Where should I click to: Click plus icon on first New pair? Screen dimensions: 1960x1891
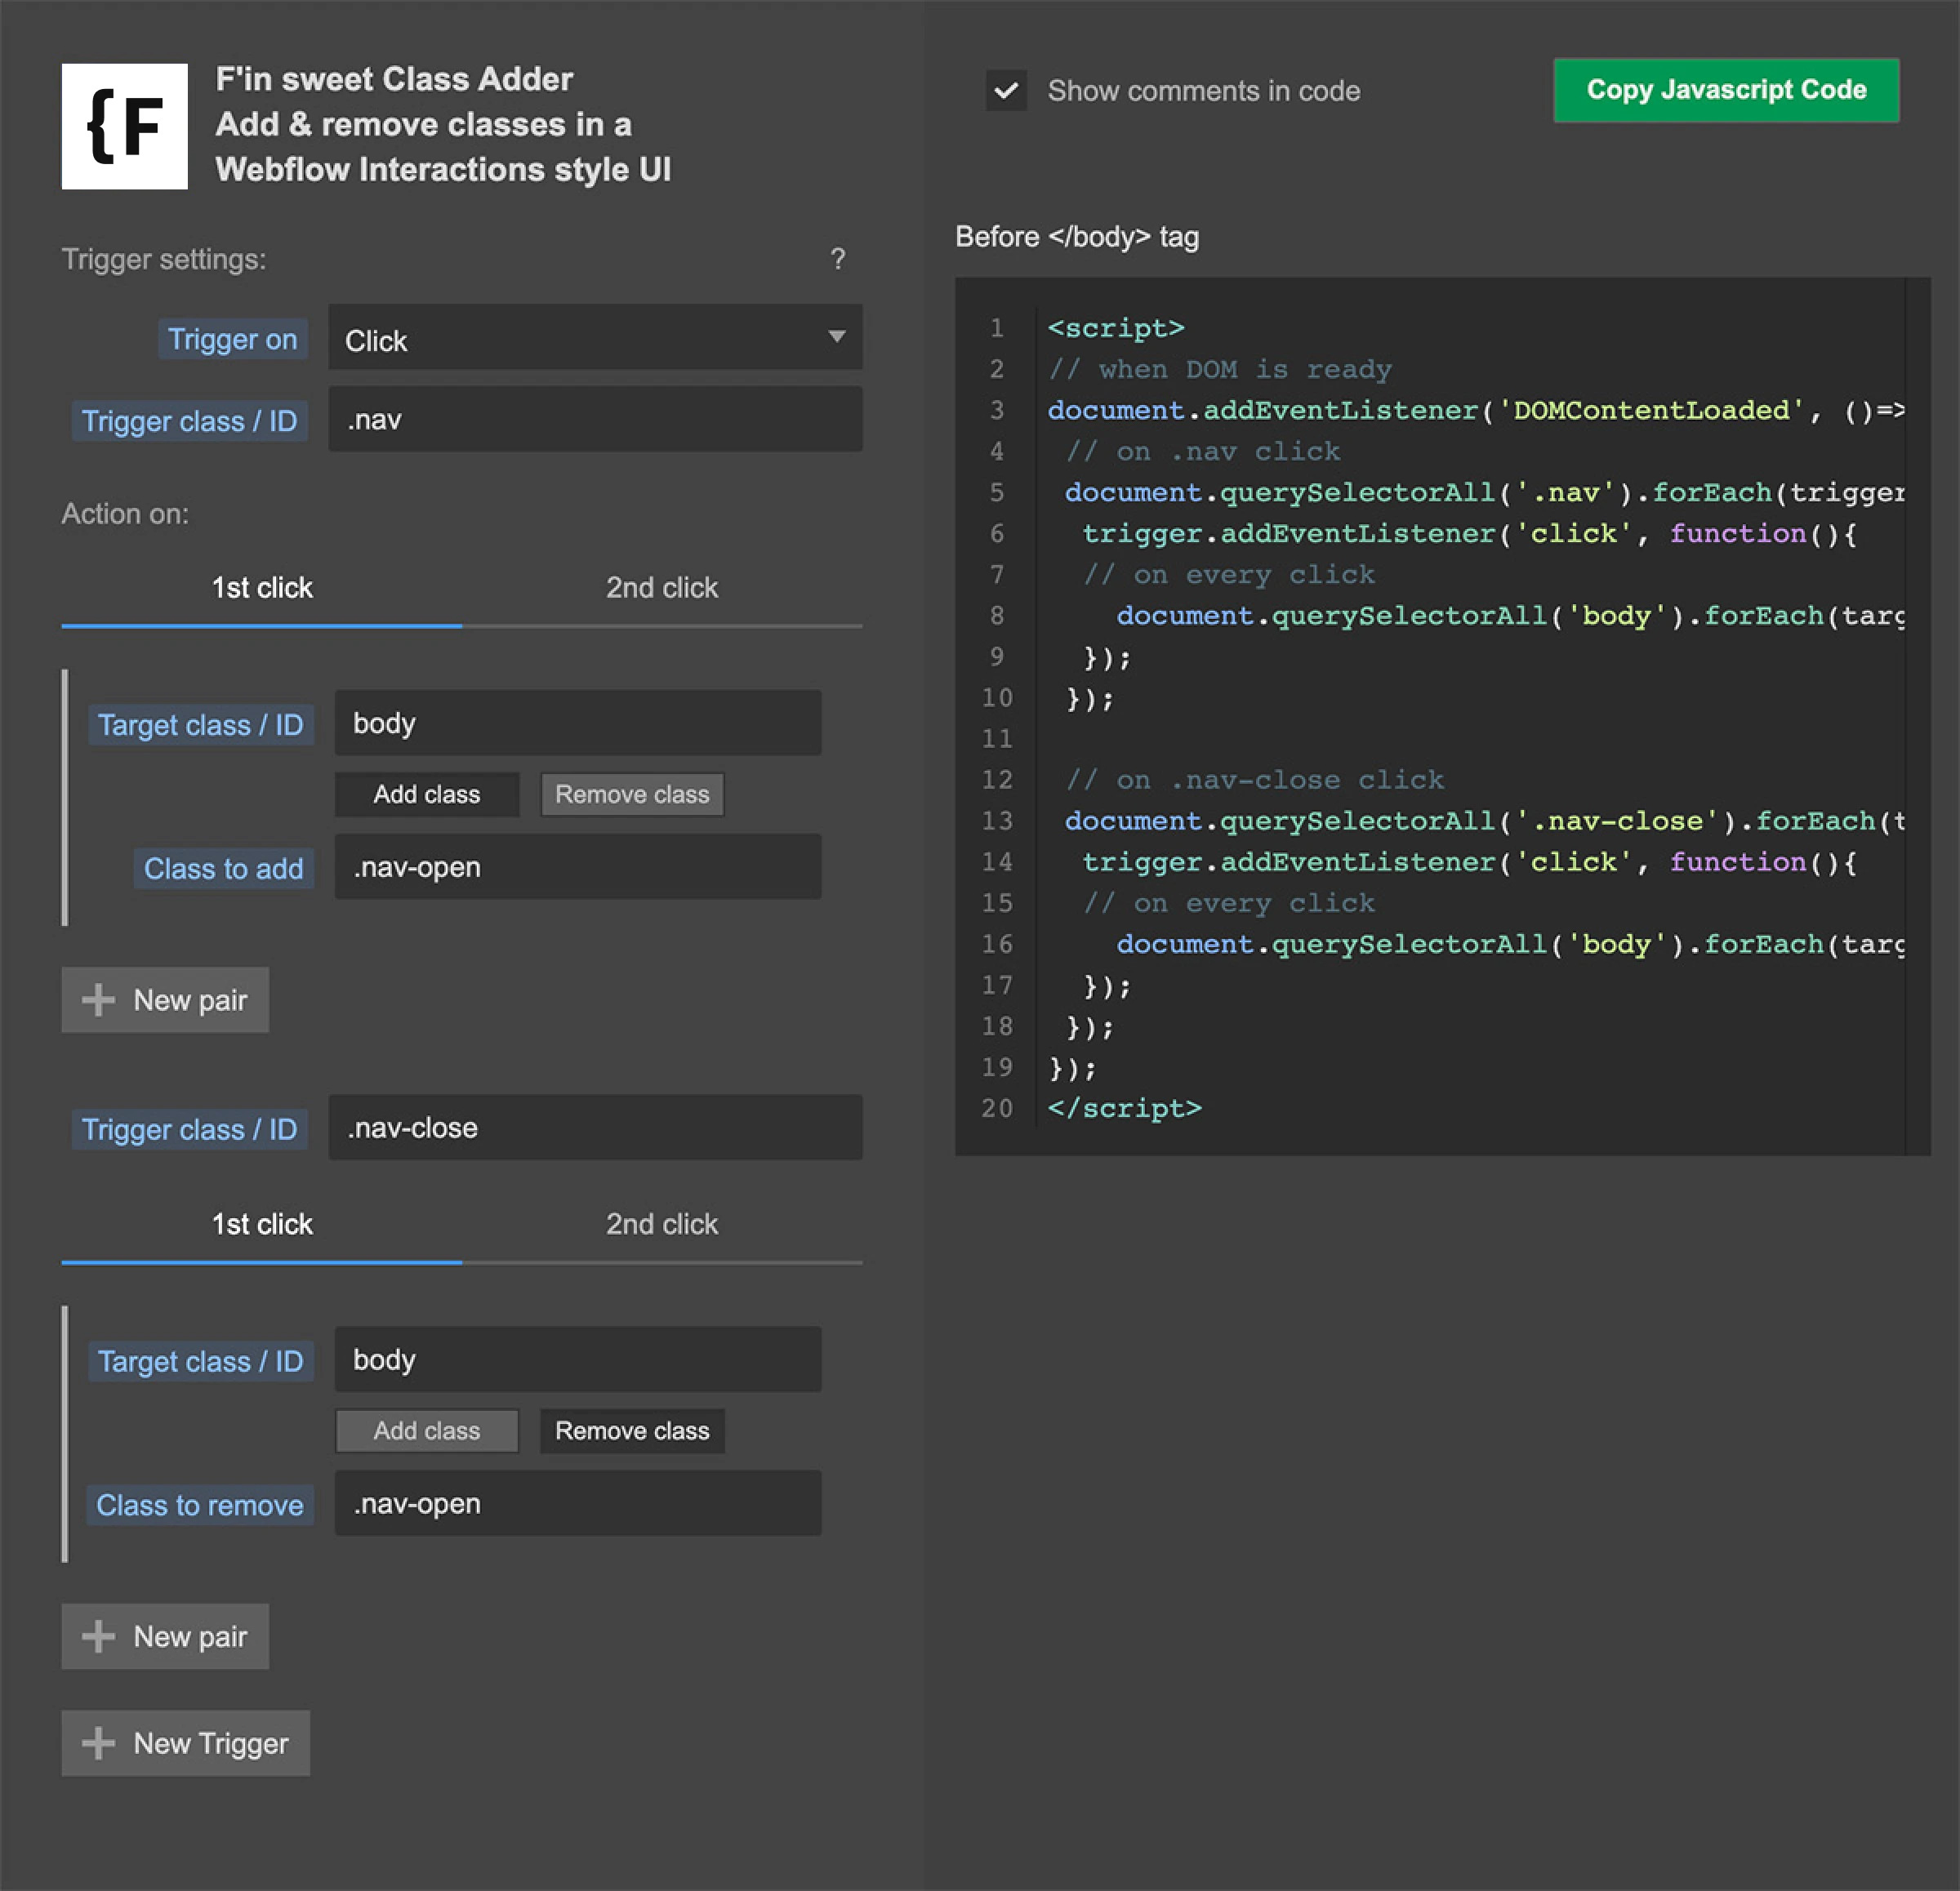pyautogui.click(x=98, y=1000)
